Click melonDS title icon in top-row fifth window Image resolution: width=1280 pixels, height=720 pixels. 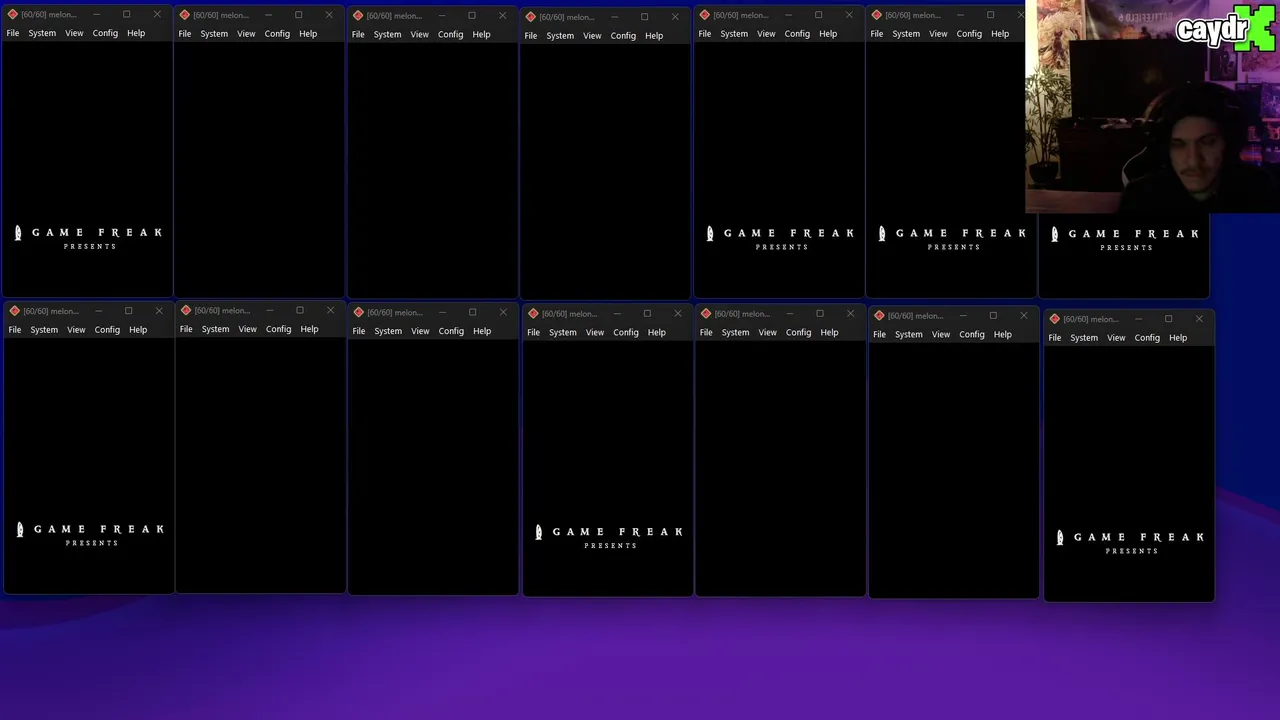point(704,15)
